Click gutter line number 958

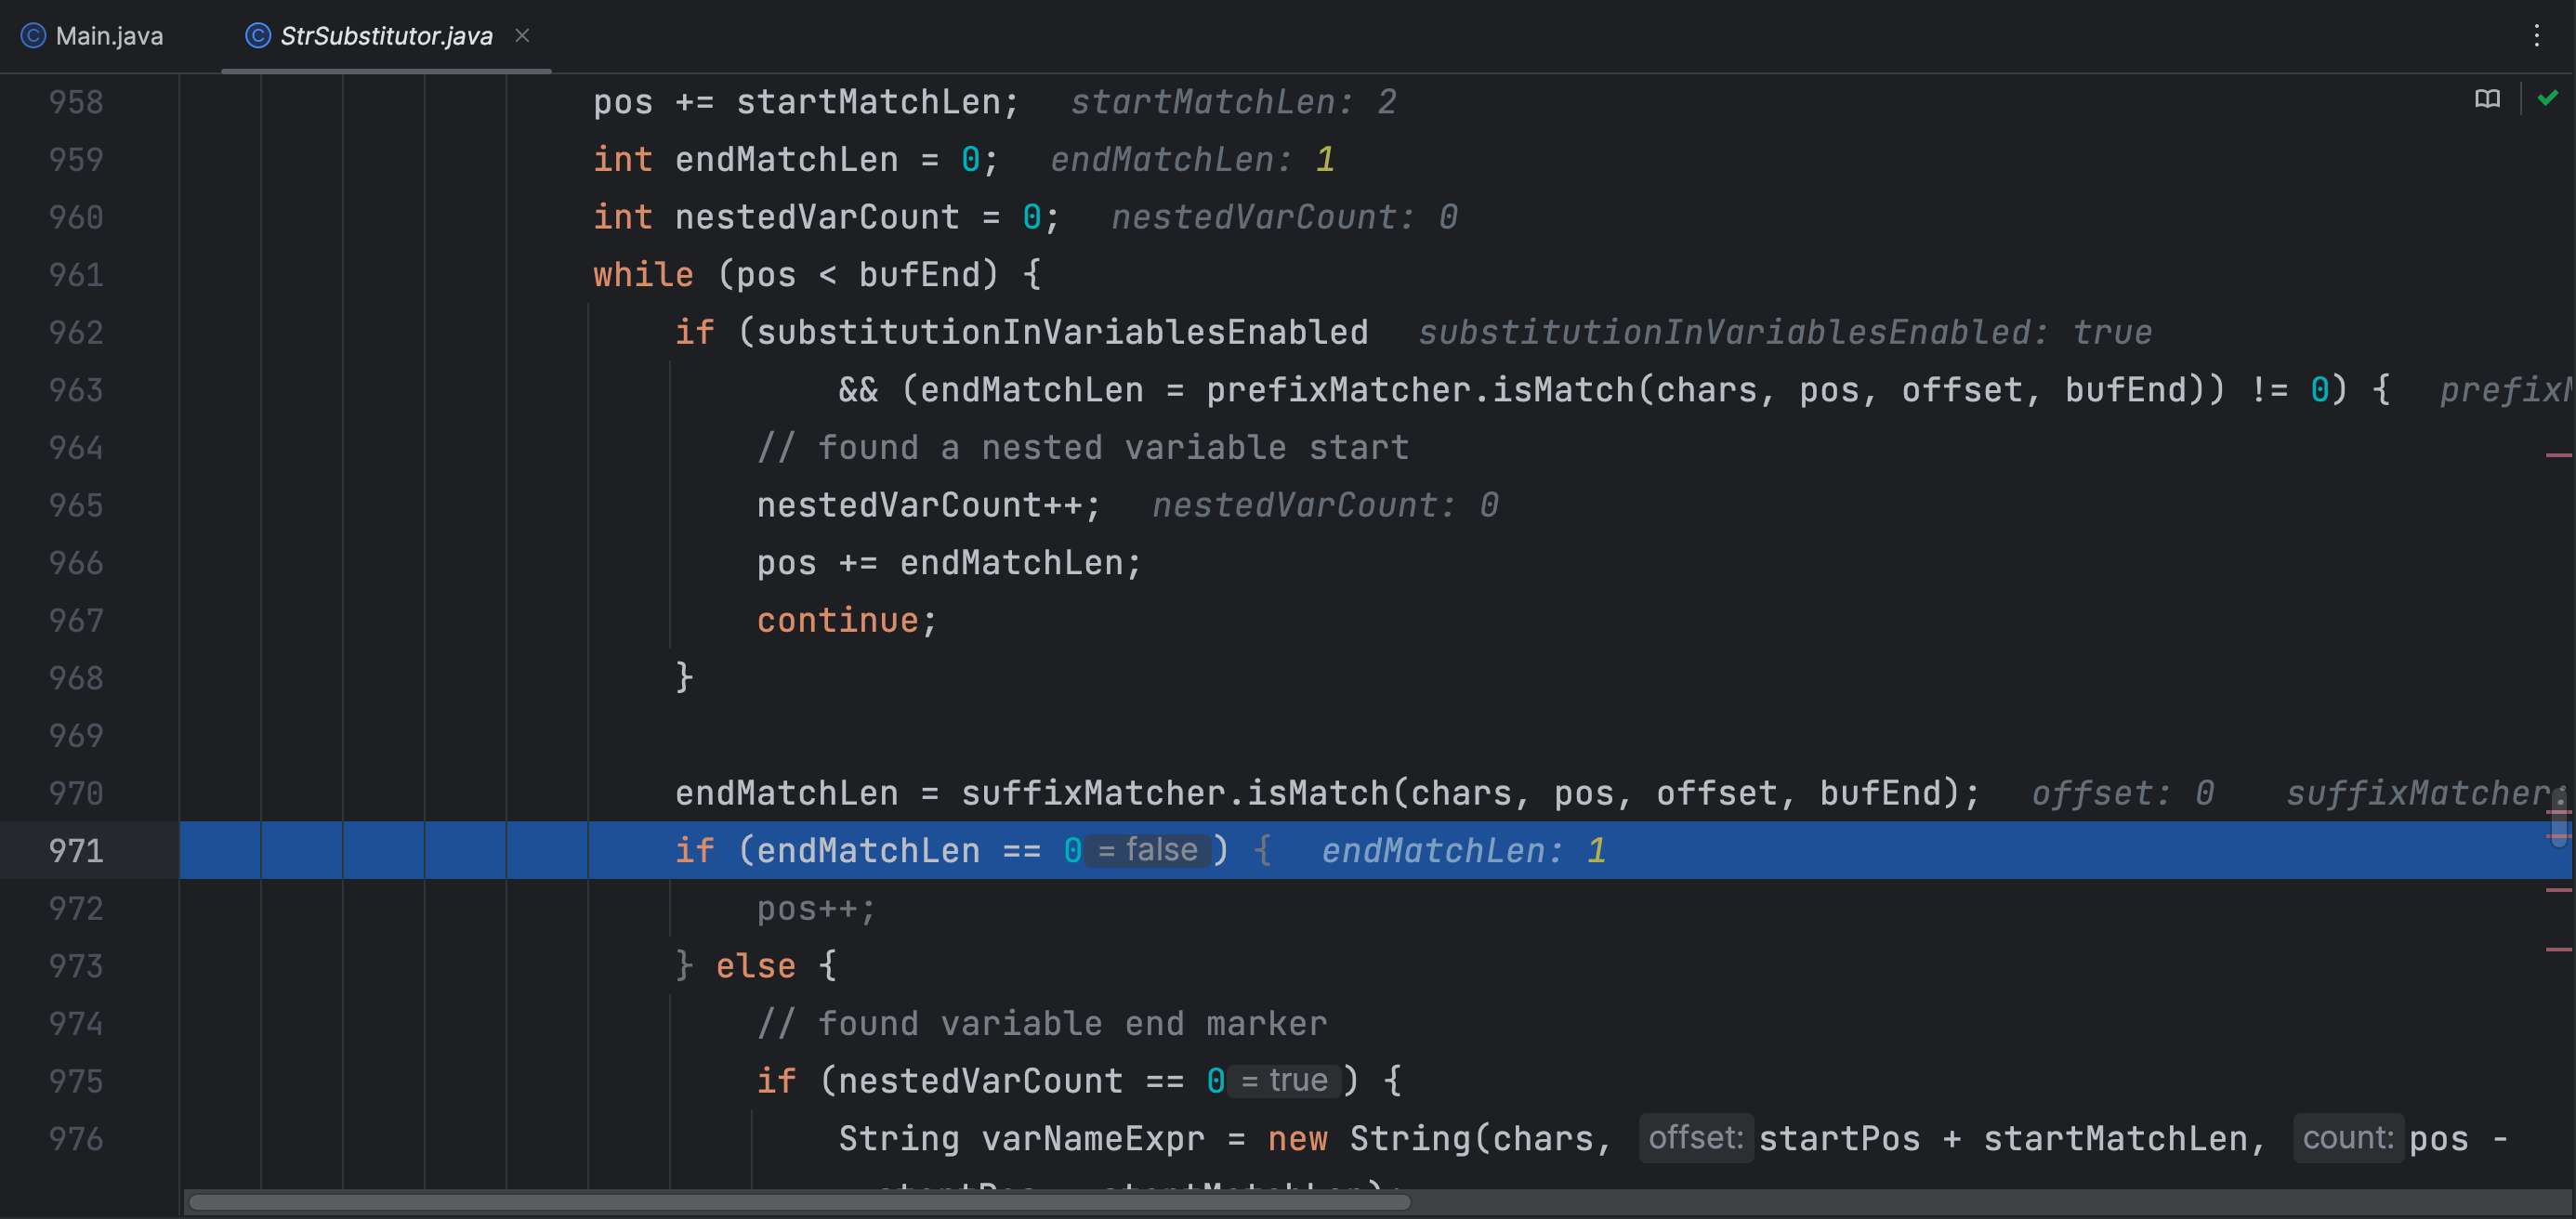(76, 102)
